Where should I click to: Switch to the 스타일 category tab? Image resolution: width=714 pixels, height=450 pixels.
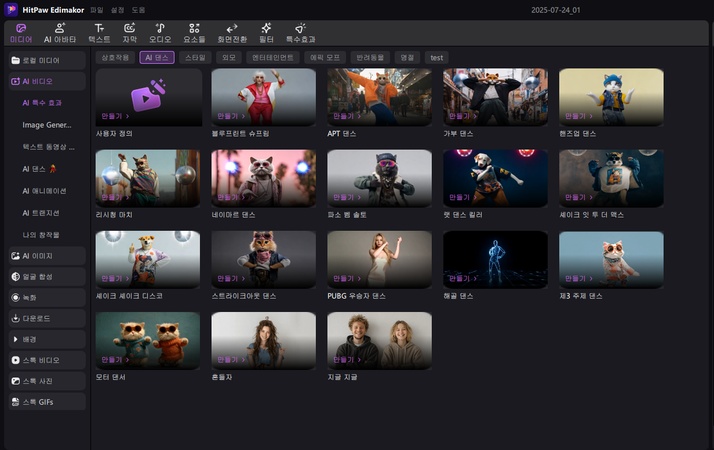[195, 57]
